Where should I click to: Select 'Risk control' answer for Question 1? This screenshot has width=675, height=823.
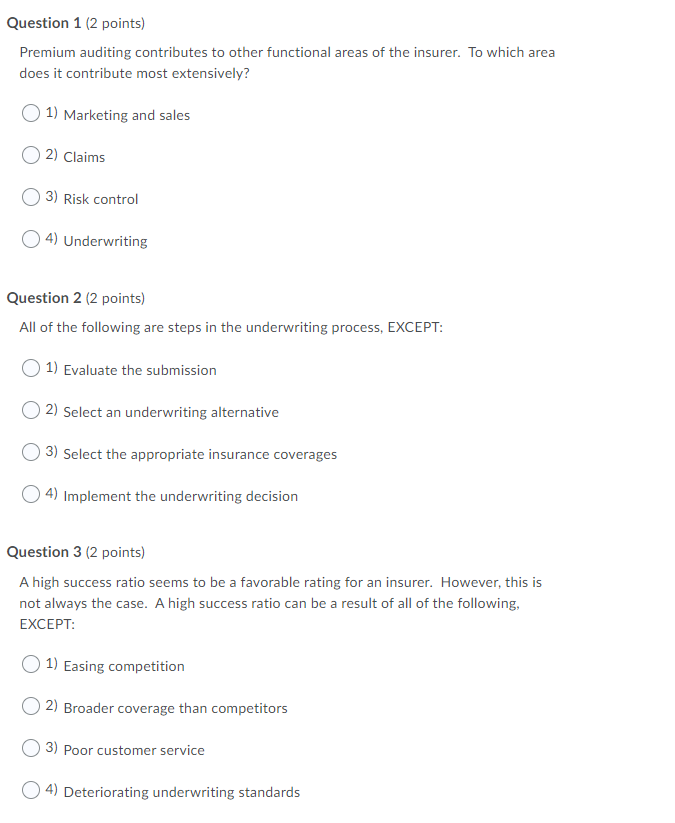tap(31, 197)
